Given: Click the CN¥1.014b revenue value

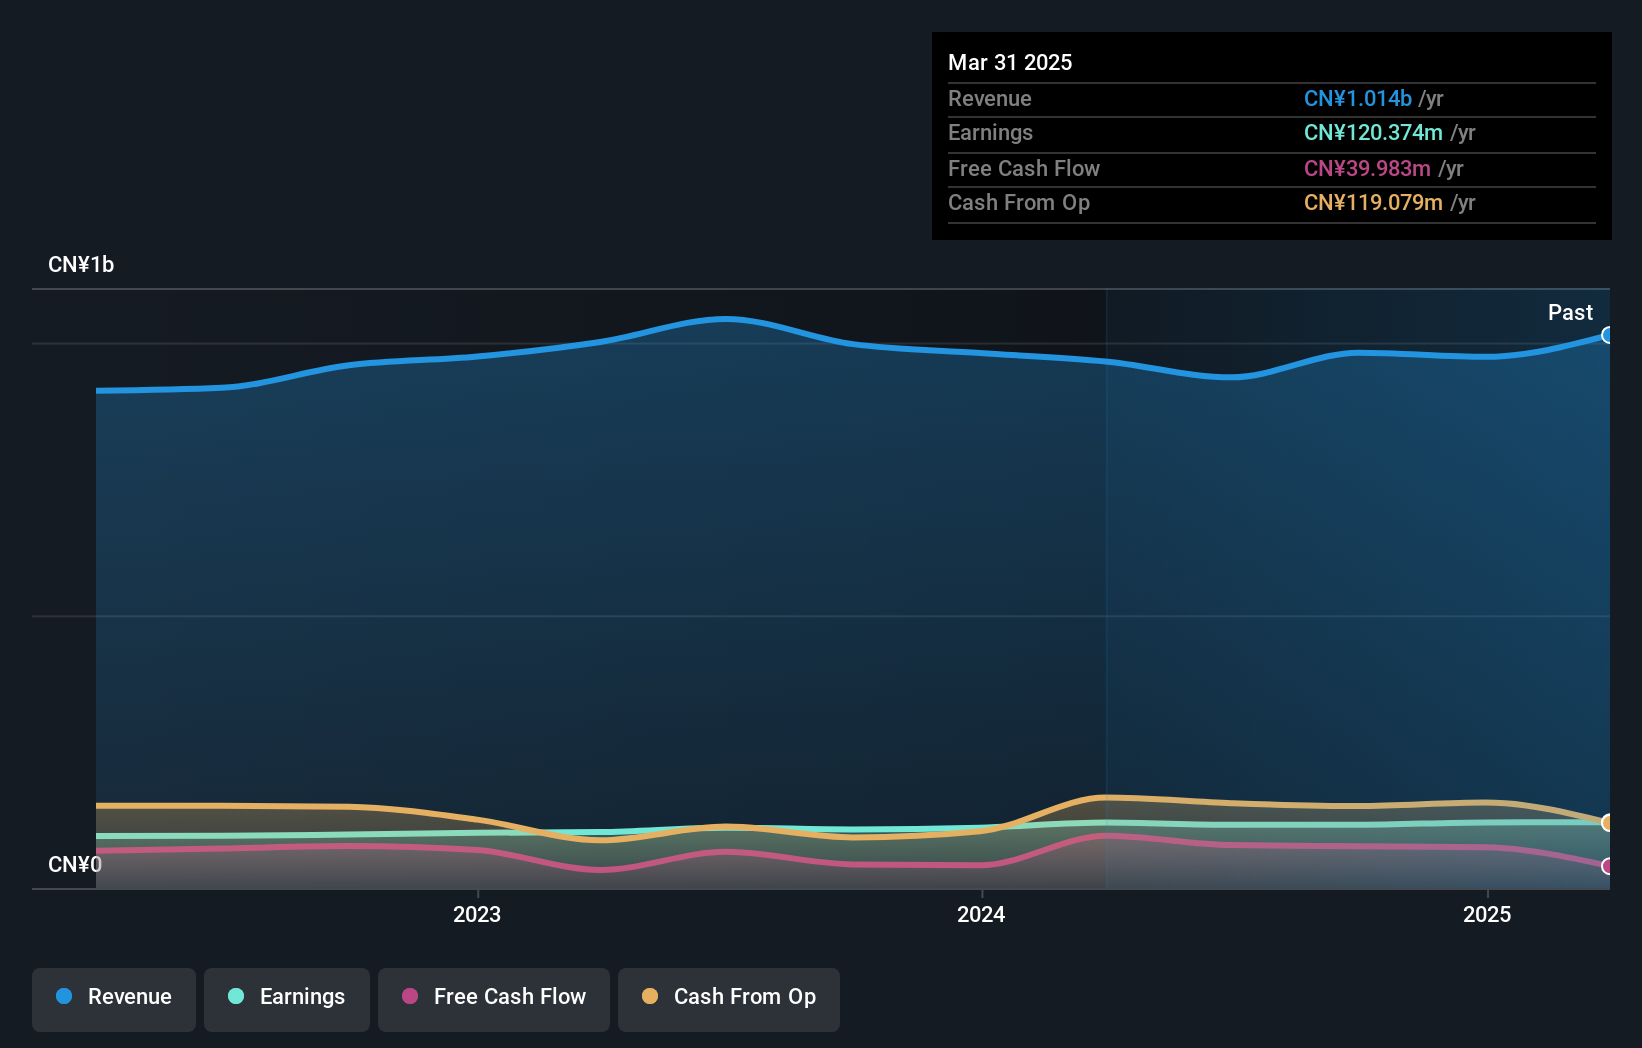Looking at the screenshot, I should (1358, 98).
